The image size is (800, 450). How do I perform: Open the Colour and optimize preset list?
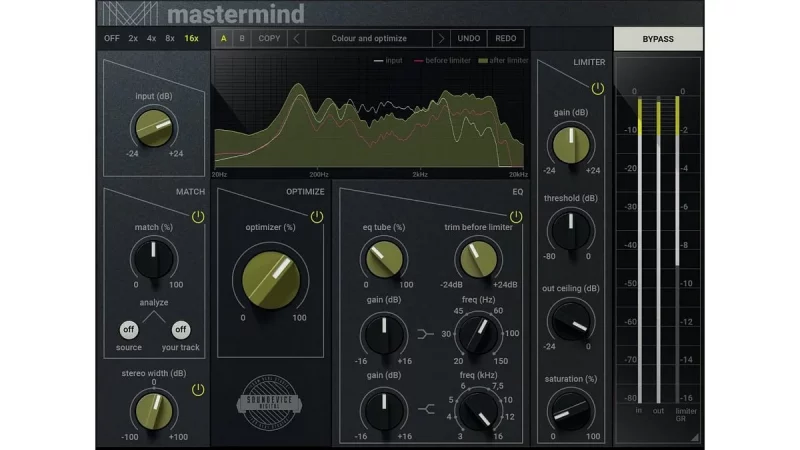(x=369, y=39)
